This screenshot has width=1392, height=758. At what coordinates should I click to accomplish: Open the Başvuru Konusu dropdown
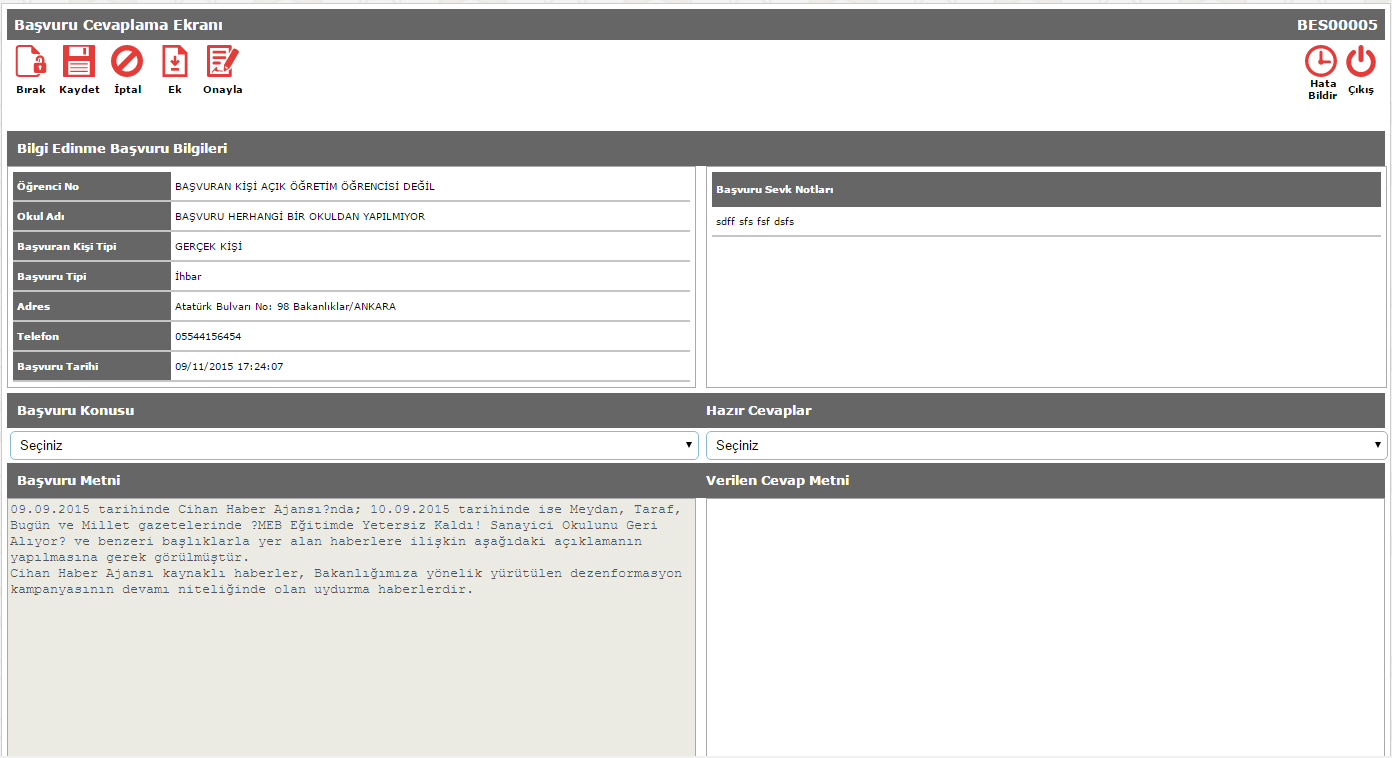[354, 445]
